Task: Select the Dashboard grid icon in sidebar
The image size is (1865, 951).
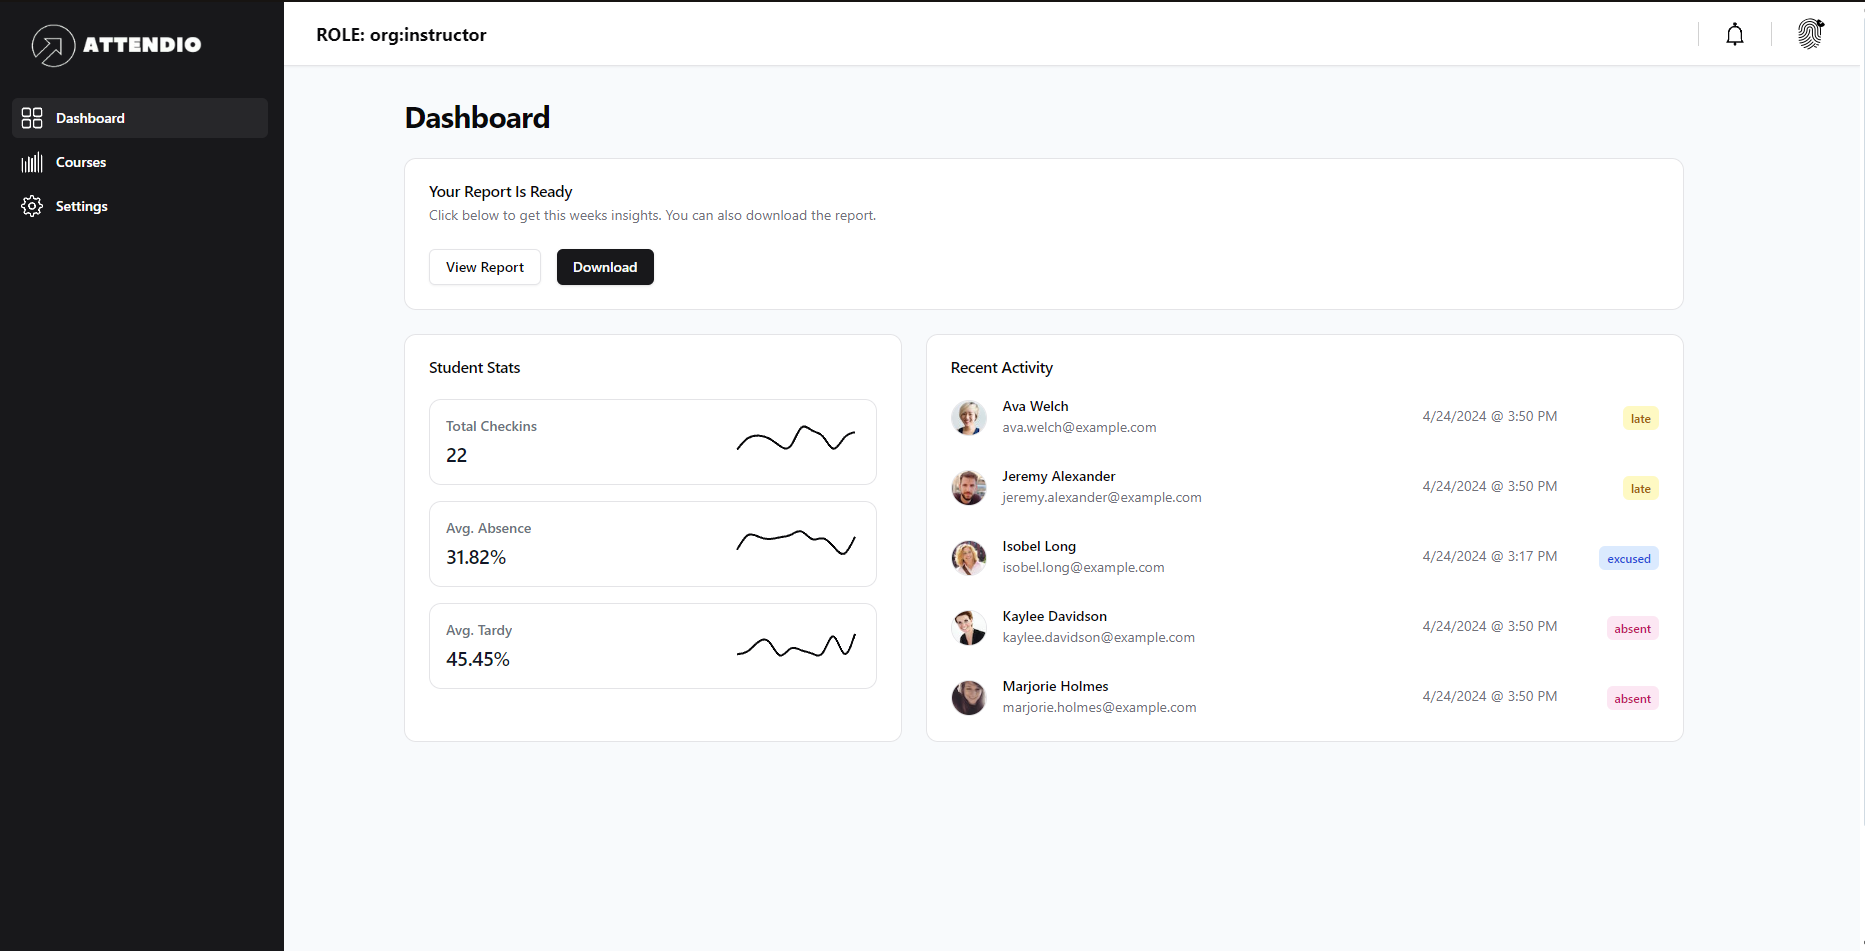Action: coord(32,118)
